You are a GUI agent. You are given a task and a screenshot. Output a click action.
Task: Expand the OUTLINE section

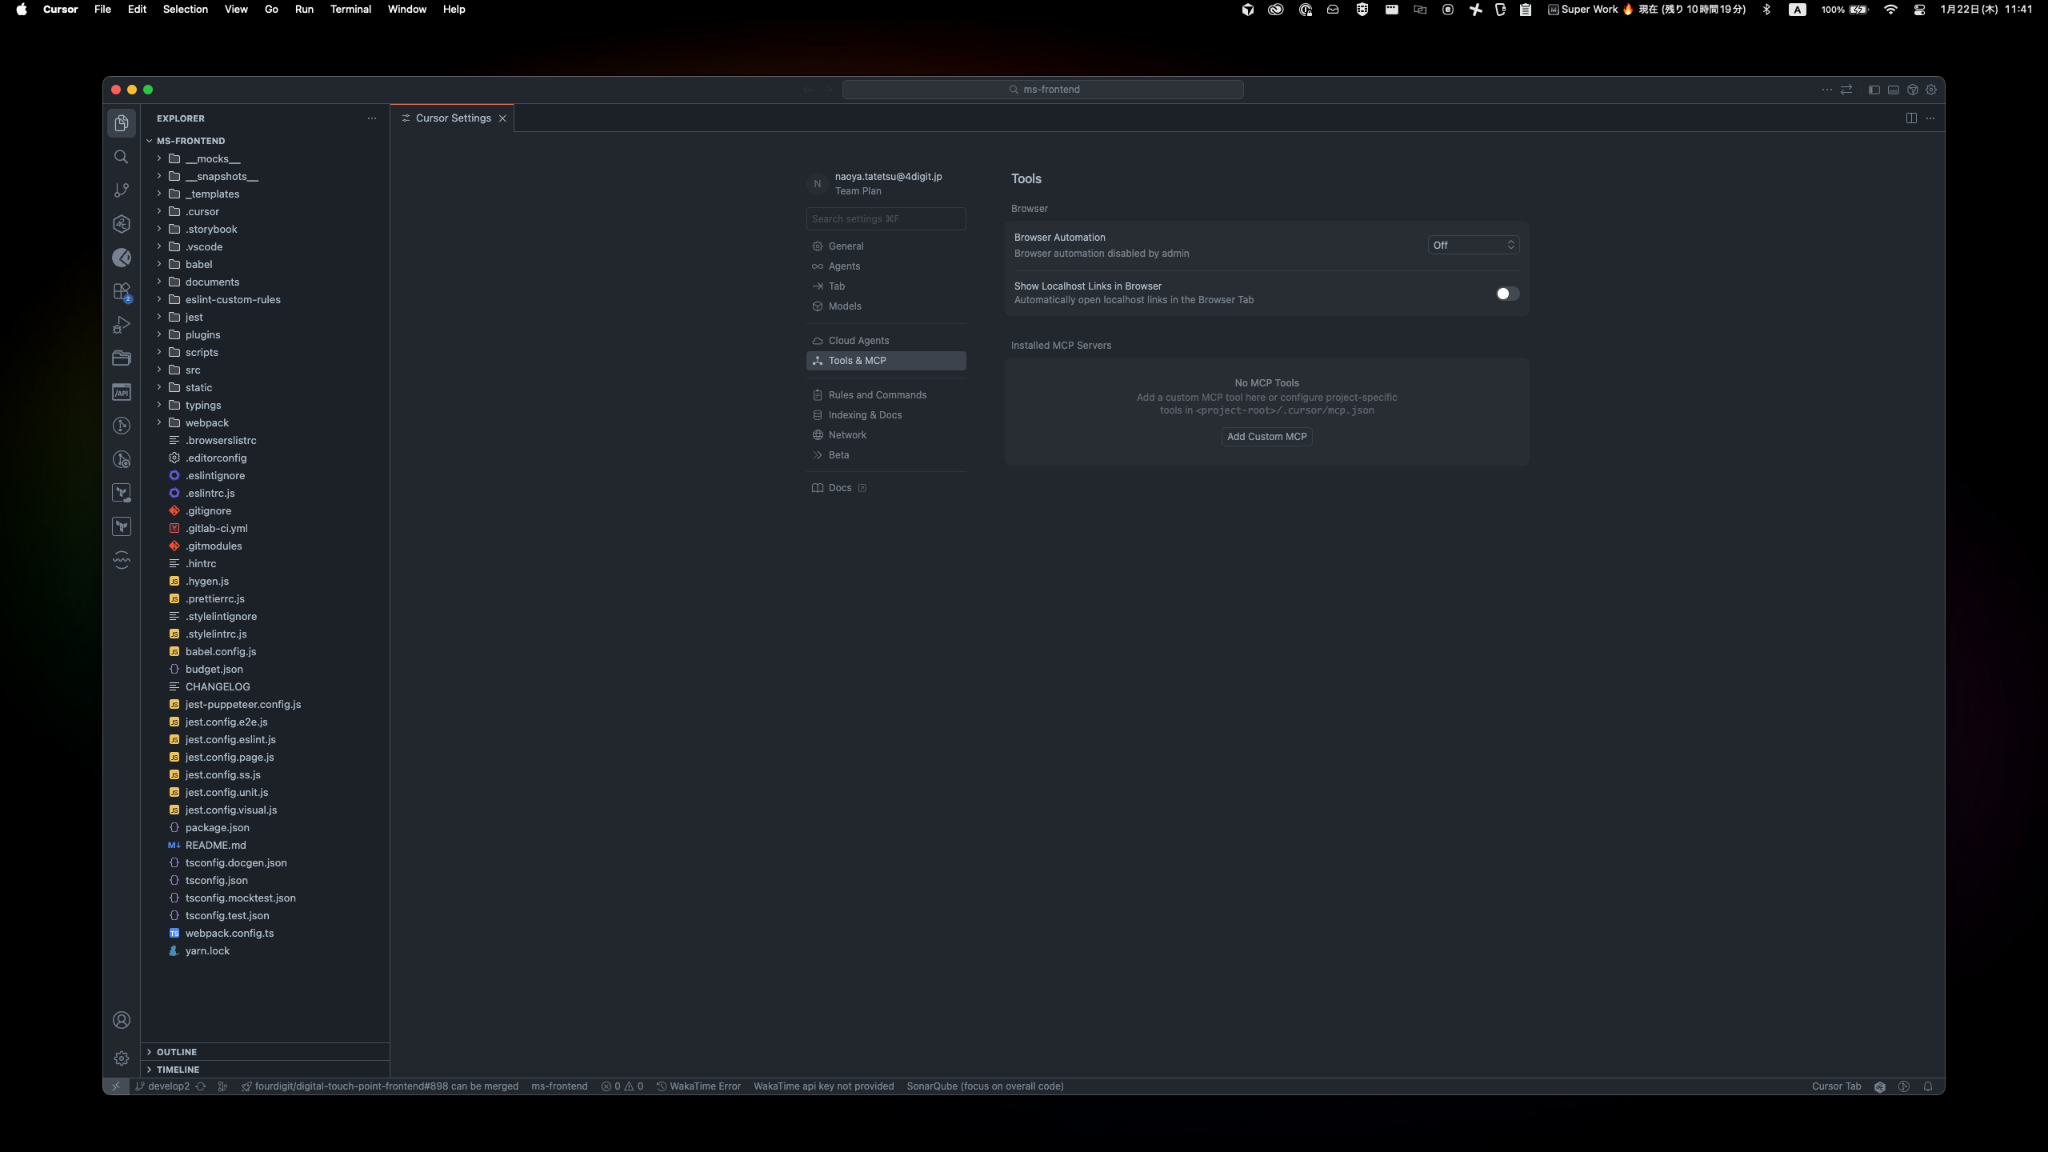[264, 1052]
